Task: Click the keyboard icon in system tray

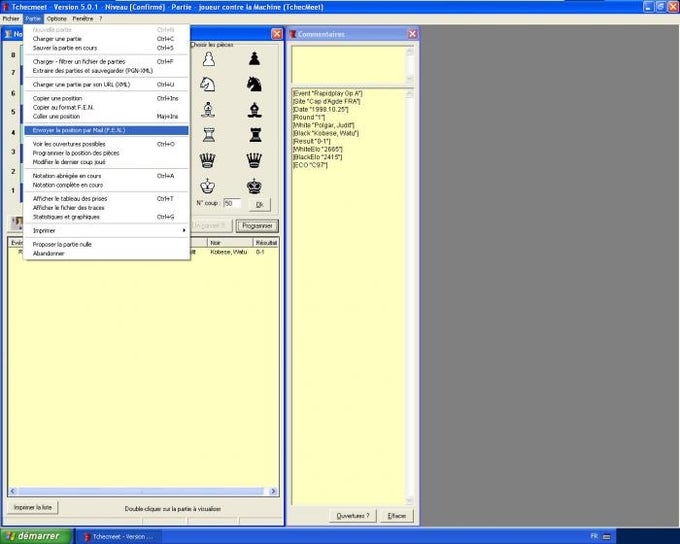Action: coord(607,537)
